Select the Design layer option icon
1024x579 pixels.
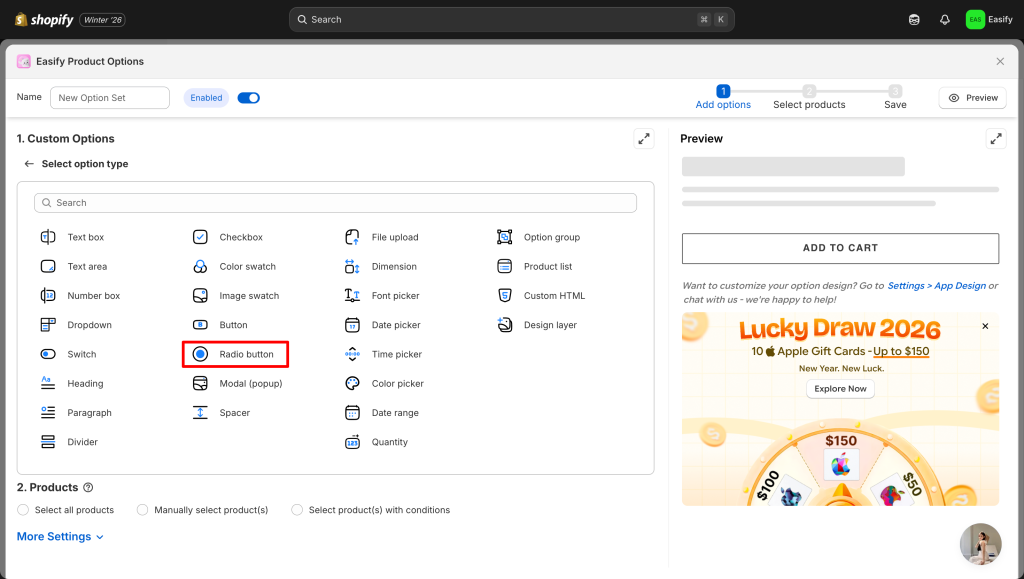coord(504,325)
